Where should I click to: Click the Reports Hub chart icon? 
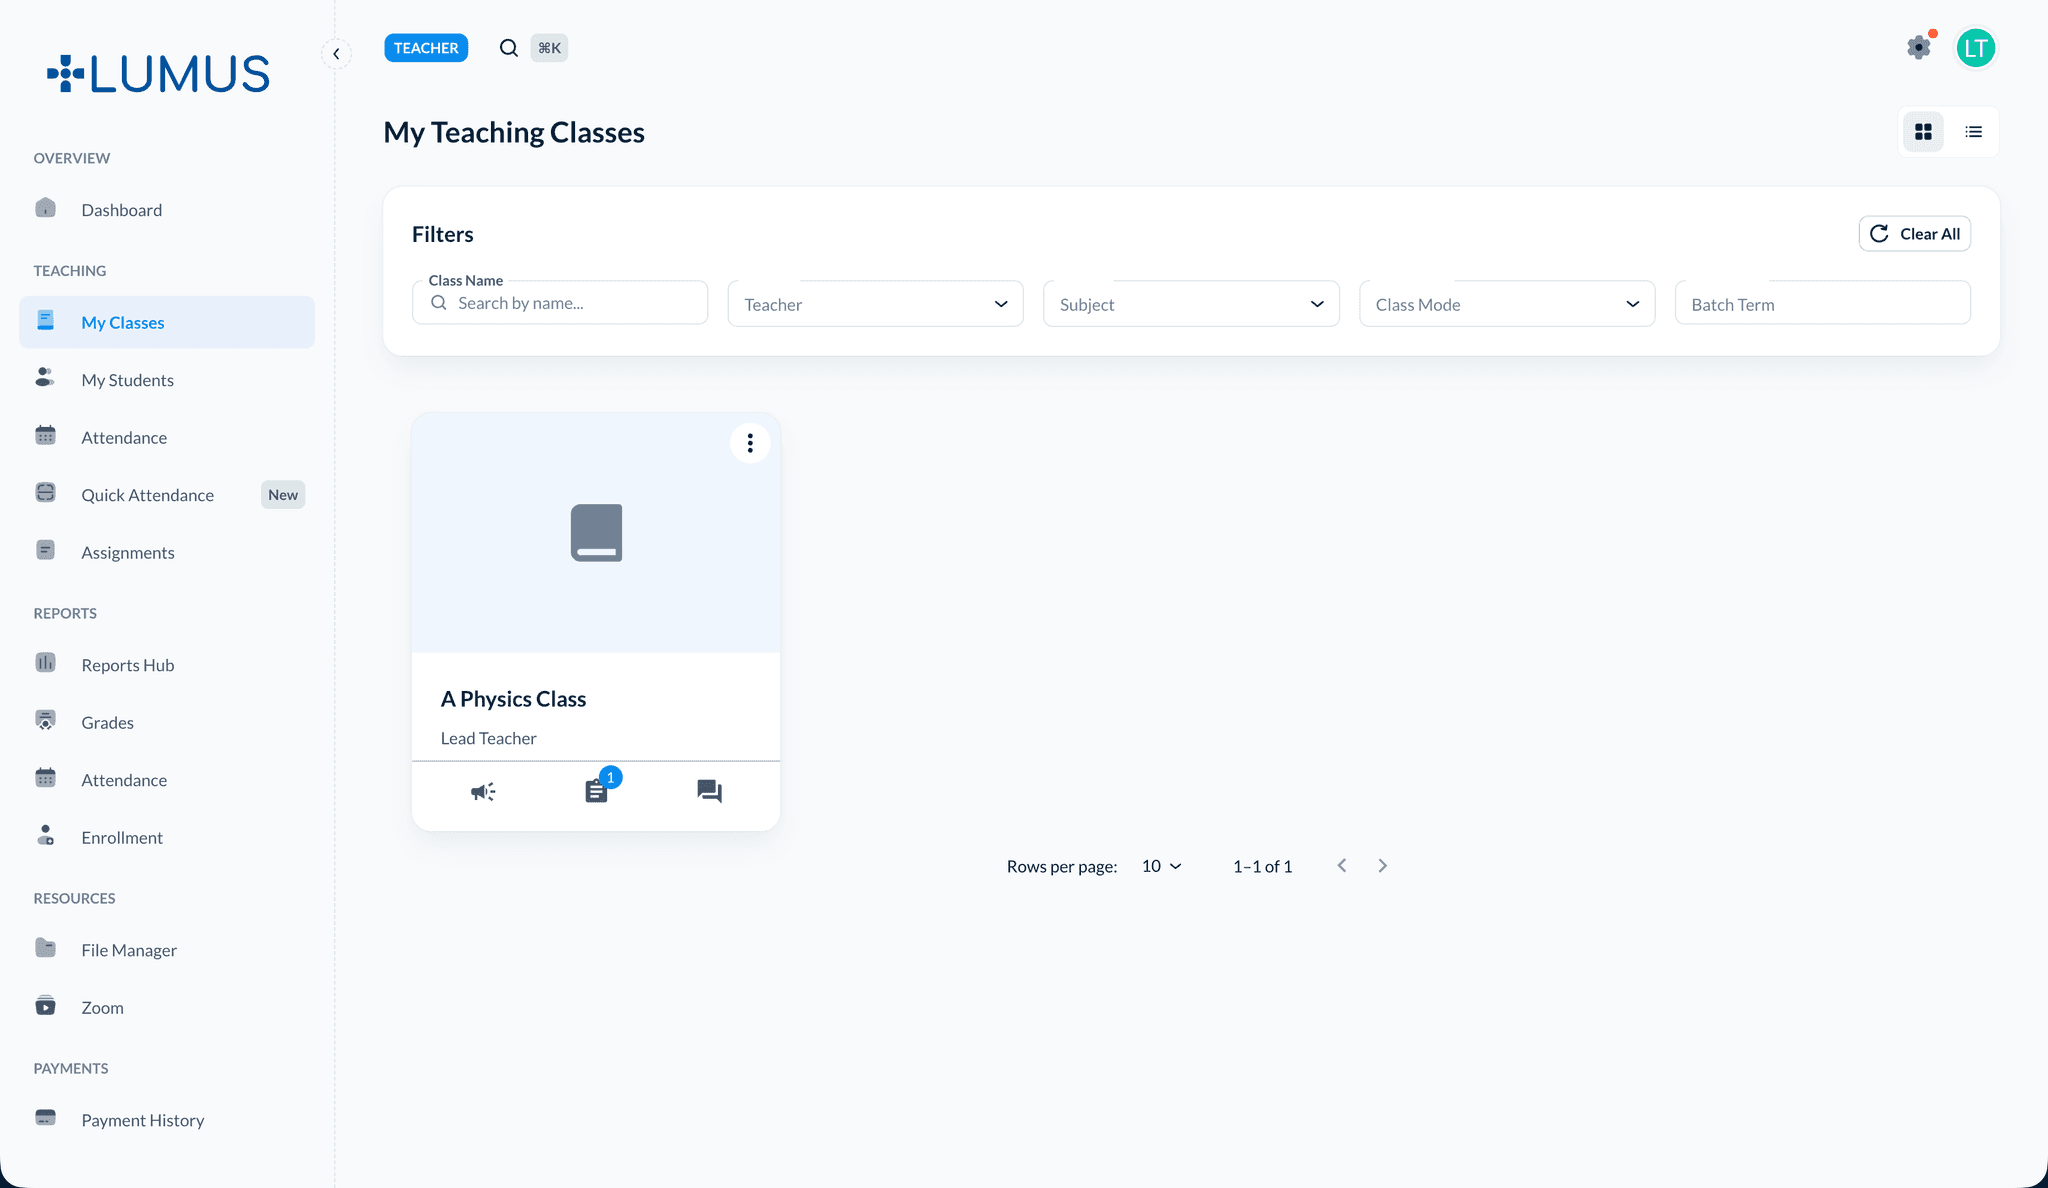(x=46, y=662)
